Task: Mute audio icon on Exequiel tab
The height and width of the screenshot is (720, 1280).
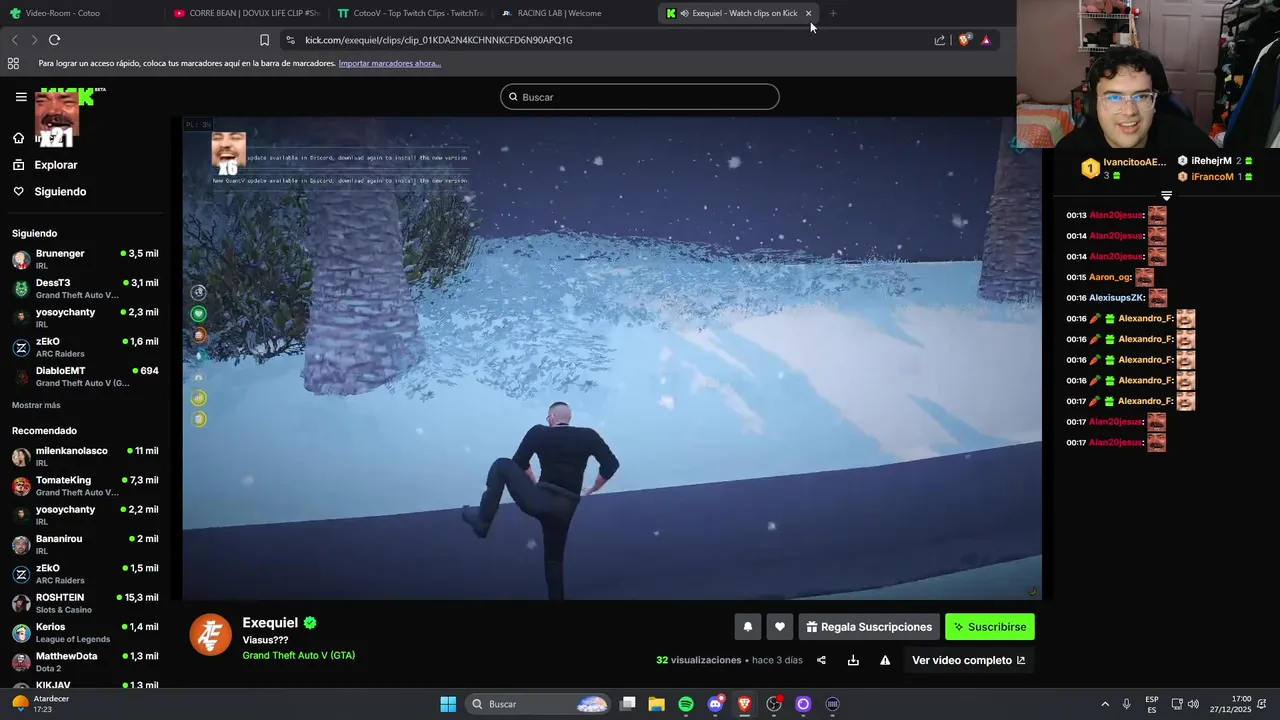Action: (684, 13)
